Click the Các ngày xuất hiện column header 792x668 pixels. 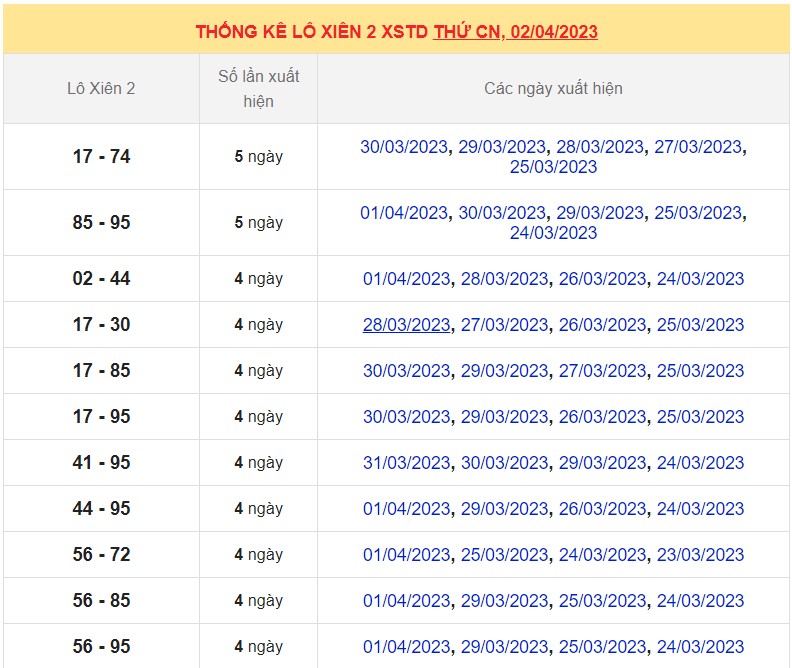tap(553, 88)
